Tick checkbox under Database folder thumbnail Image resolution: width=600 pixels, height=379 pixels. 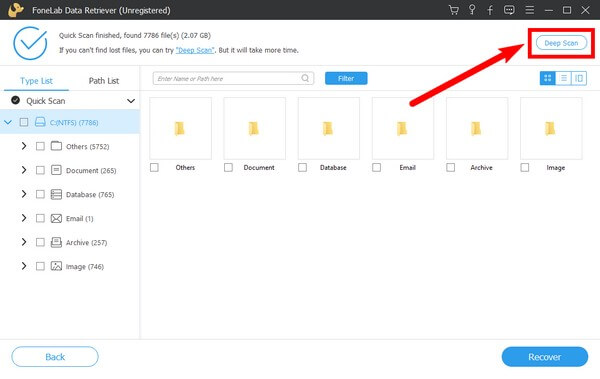point(302,167)
